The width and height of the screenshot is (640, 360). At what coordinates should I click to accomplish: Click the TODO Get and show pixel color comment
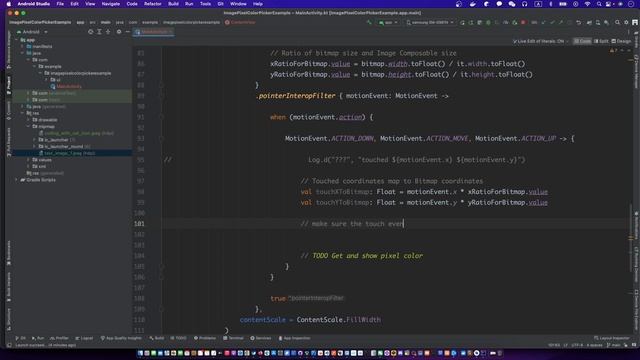click(362, 256)
